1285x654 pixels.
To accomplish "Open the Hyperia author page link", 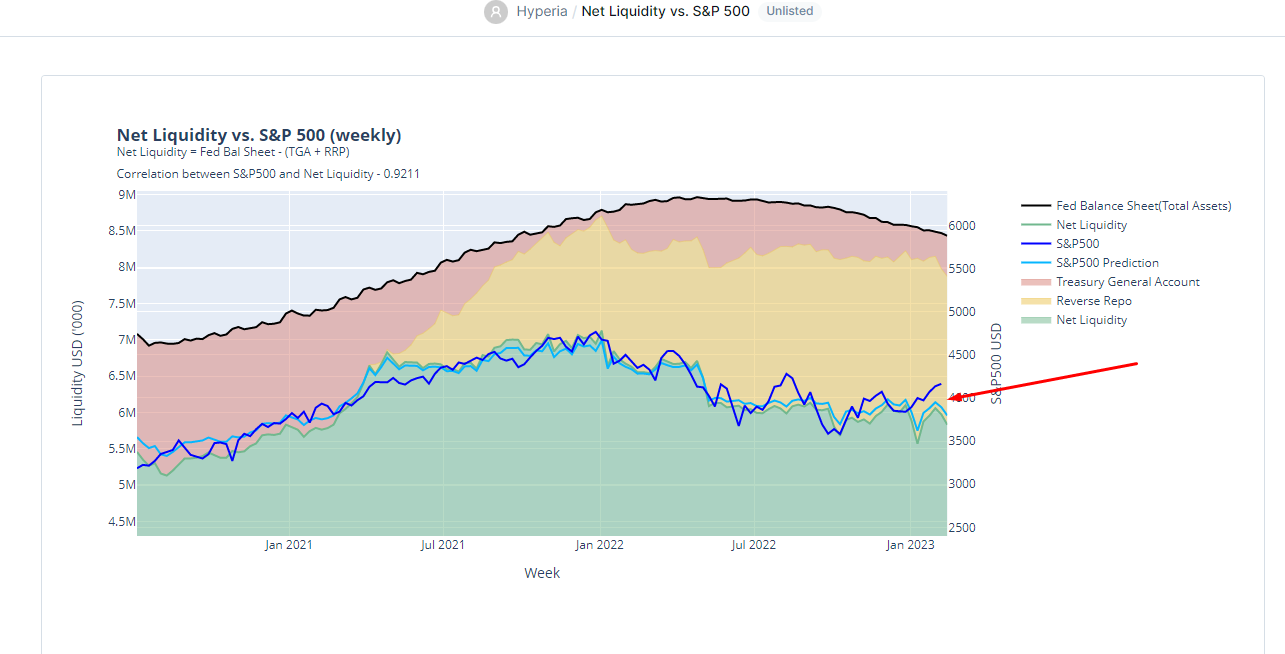I will 540,11.
